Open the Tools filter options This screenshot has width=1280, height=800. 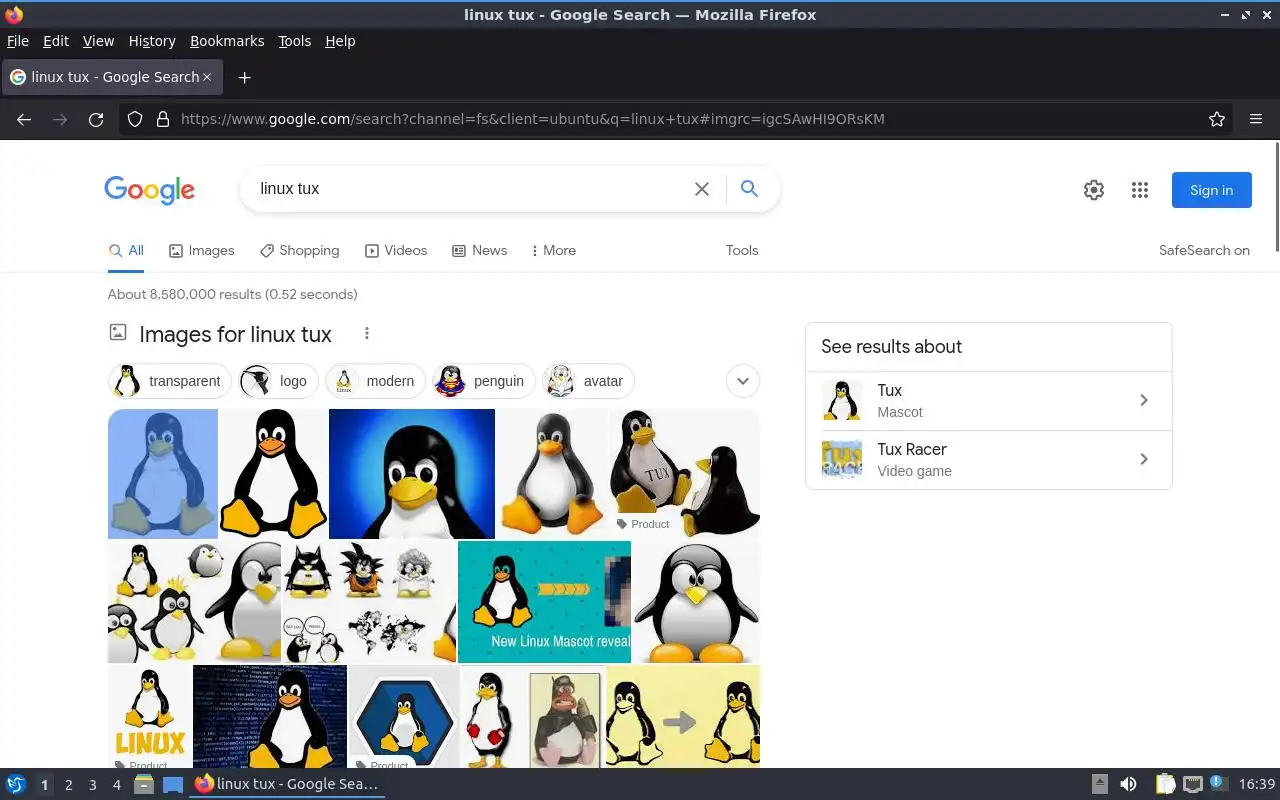tap(742, 250)
